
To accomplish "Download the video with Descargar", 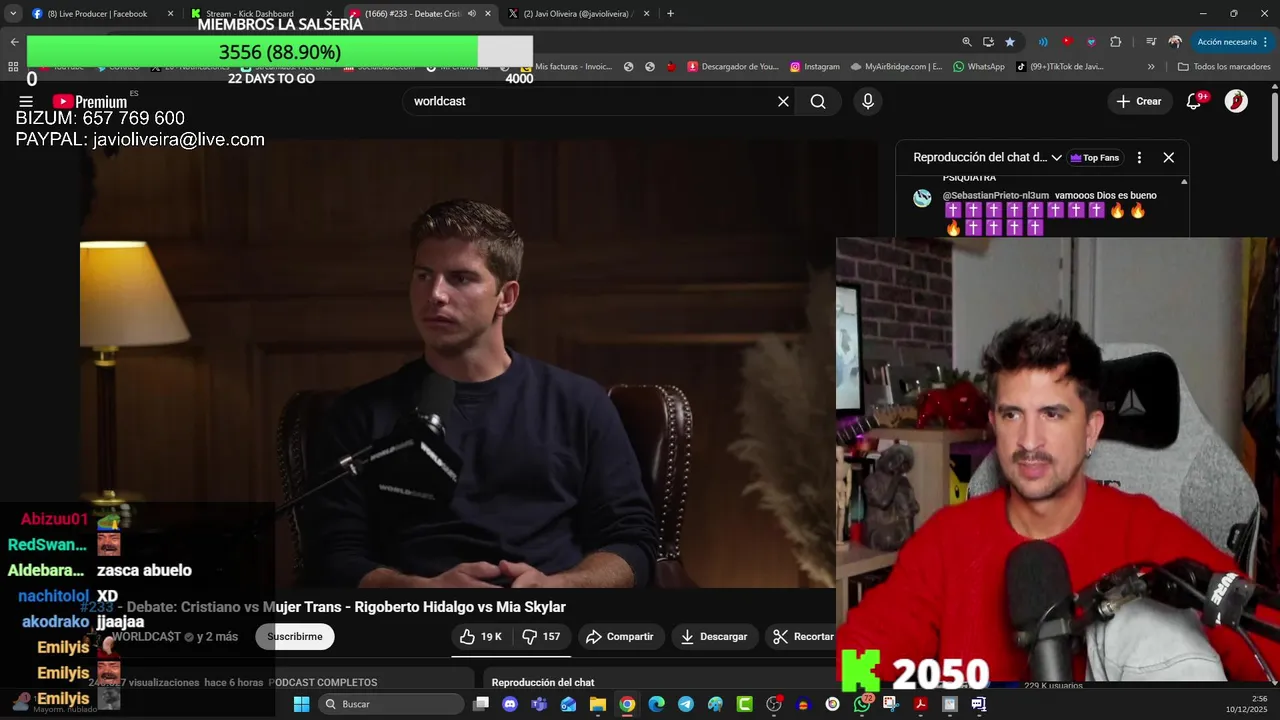I will tap(714, 636).
